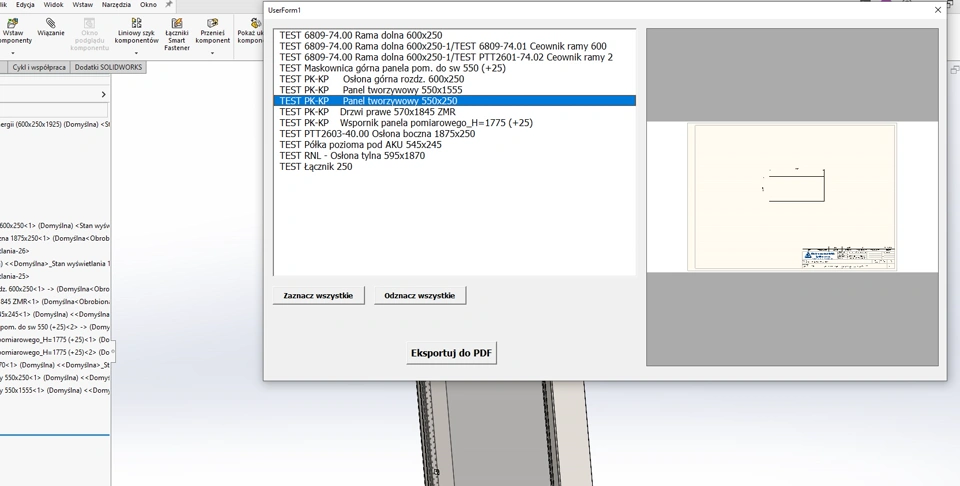Switch to Dodatki SOLIDWORKS tab
This screenshot has width=960, height=486.
(108, 67)
